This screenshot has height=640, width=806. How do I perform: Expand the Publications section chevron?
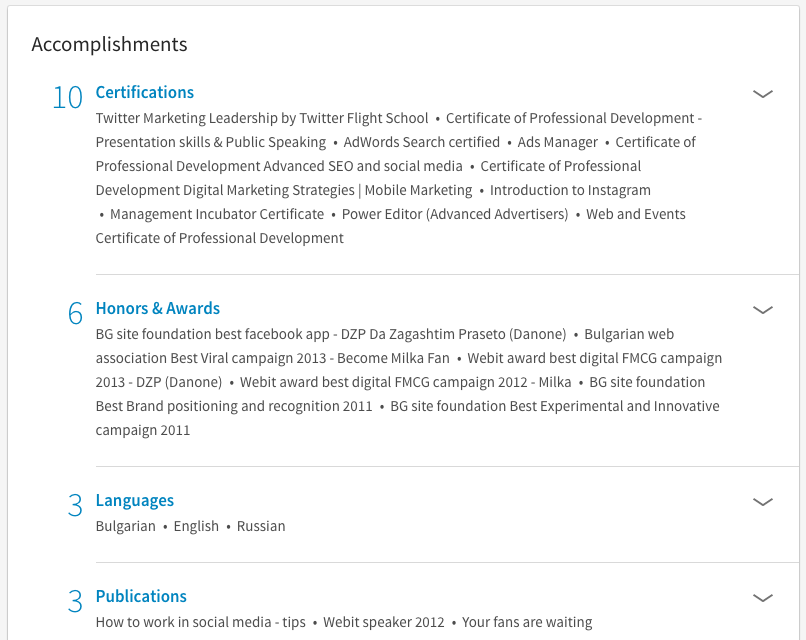(x=762, y=598)
